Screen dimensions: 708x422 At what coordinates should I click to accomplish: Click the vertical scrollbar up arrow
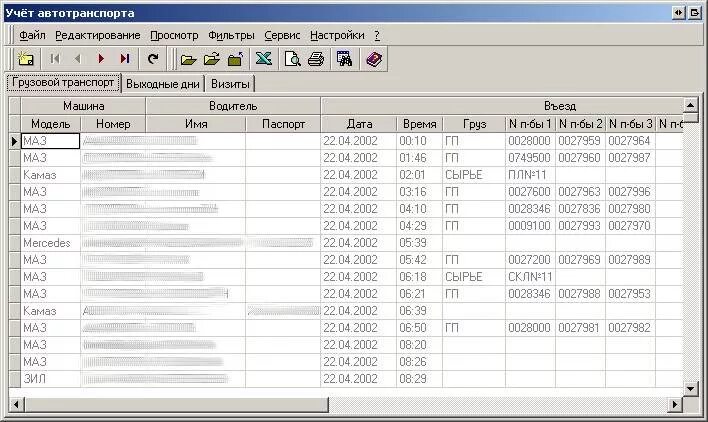[690, 105]
